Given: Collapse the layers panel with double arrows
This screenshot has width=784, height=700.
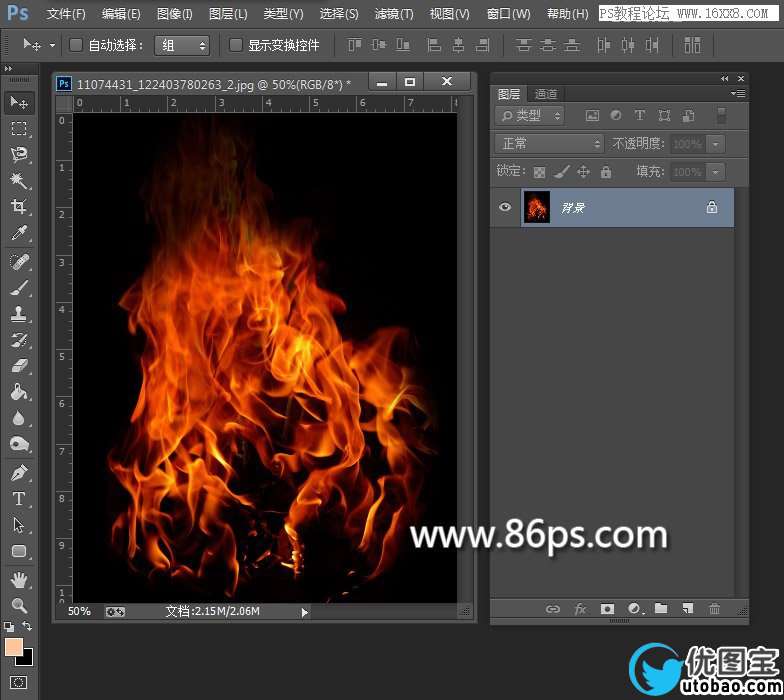Looking at the screenshot, I should click(724, 78).
